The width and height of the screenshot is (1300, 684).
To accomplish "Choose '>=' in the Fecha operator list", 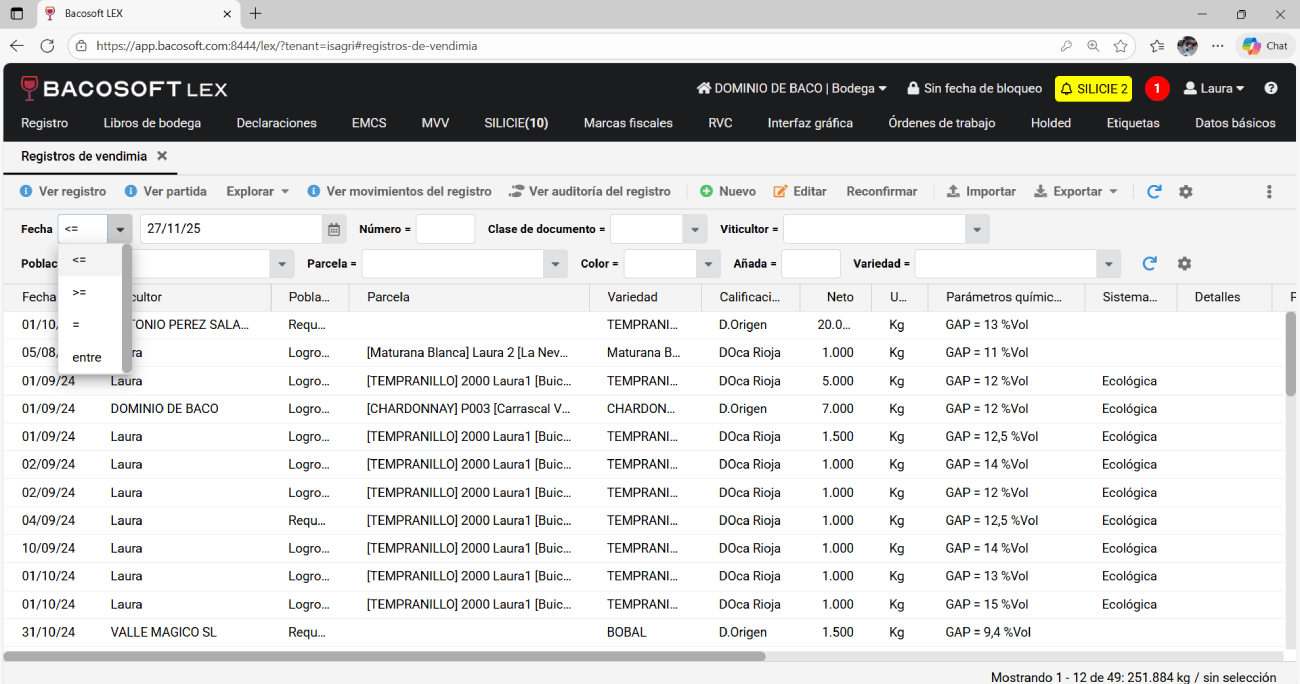I will pyautogui.click(x=80, y=292).
